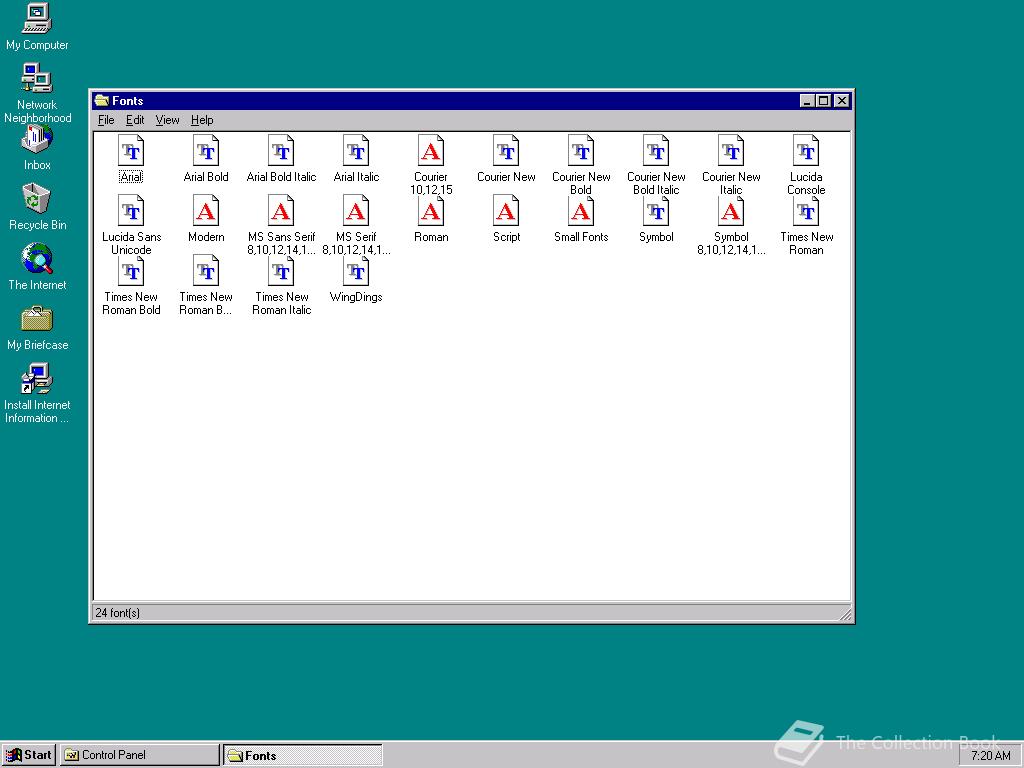Click the Fonts folder title bar icon
1024x768 pixels.
pyautogui.click(x=101, y=101)
